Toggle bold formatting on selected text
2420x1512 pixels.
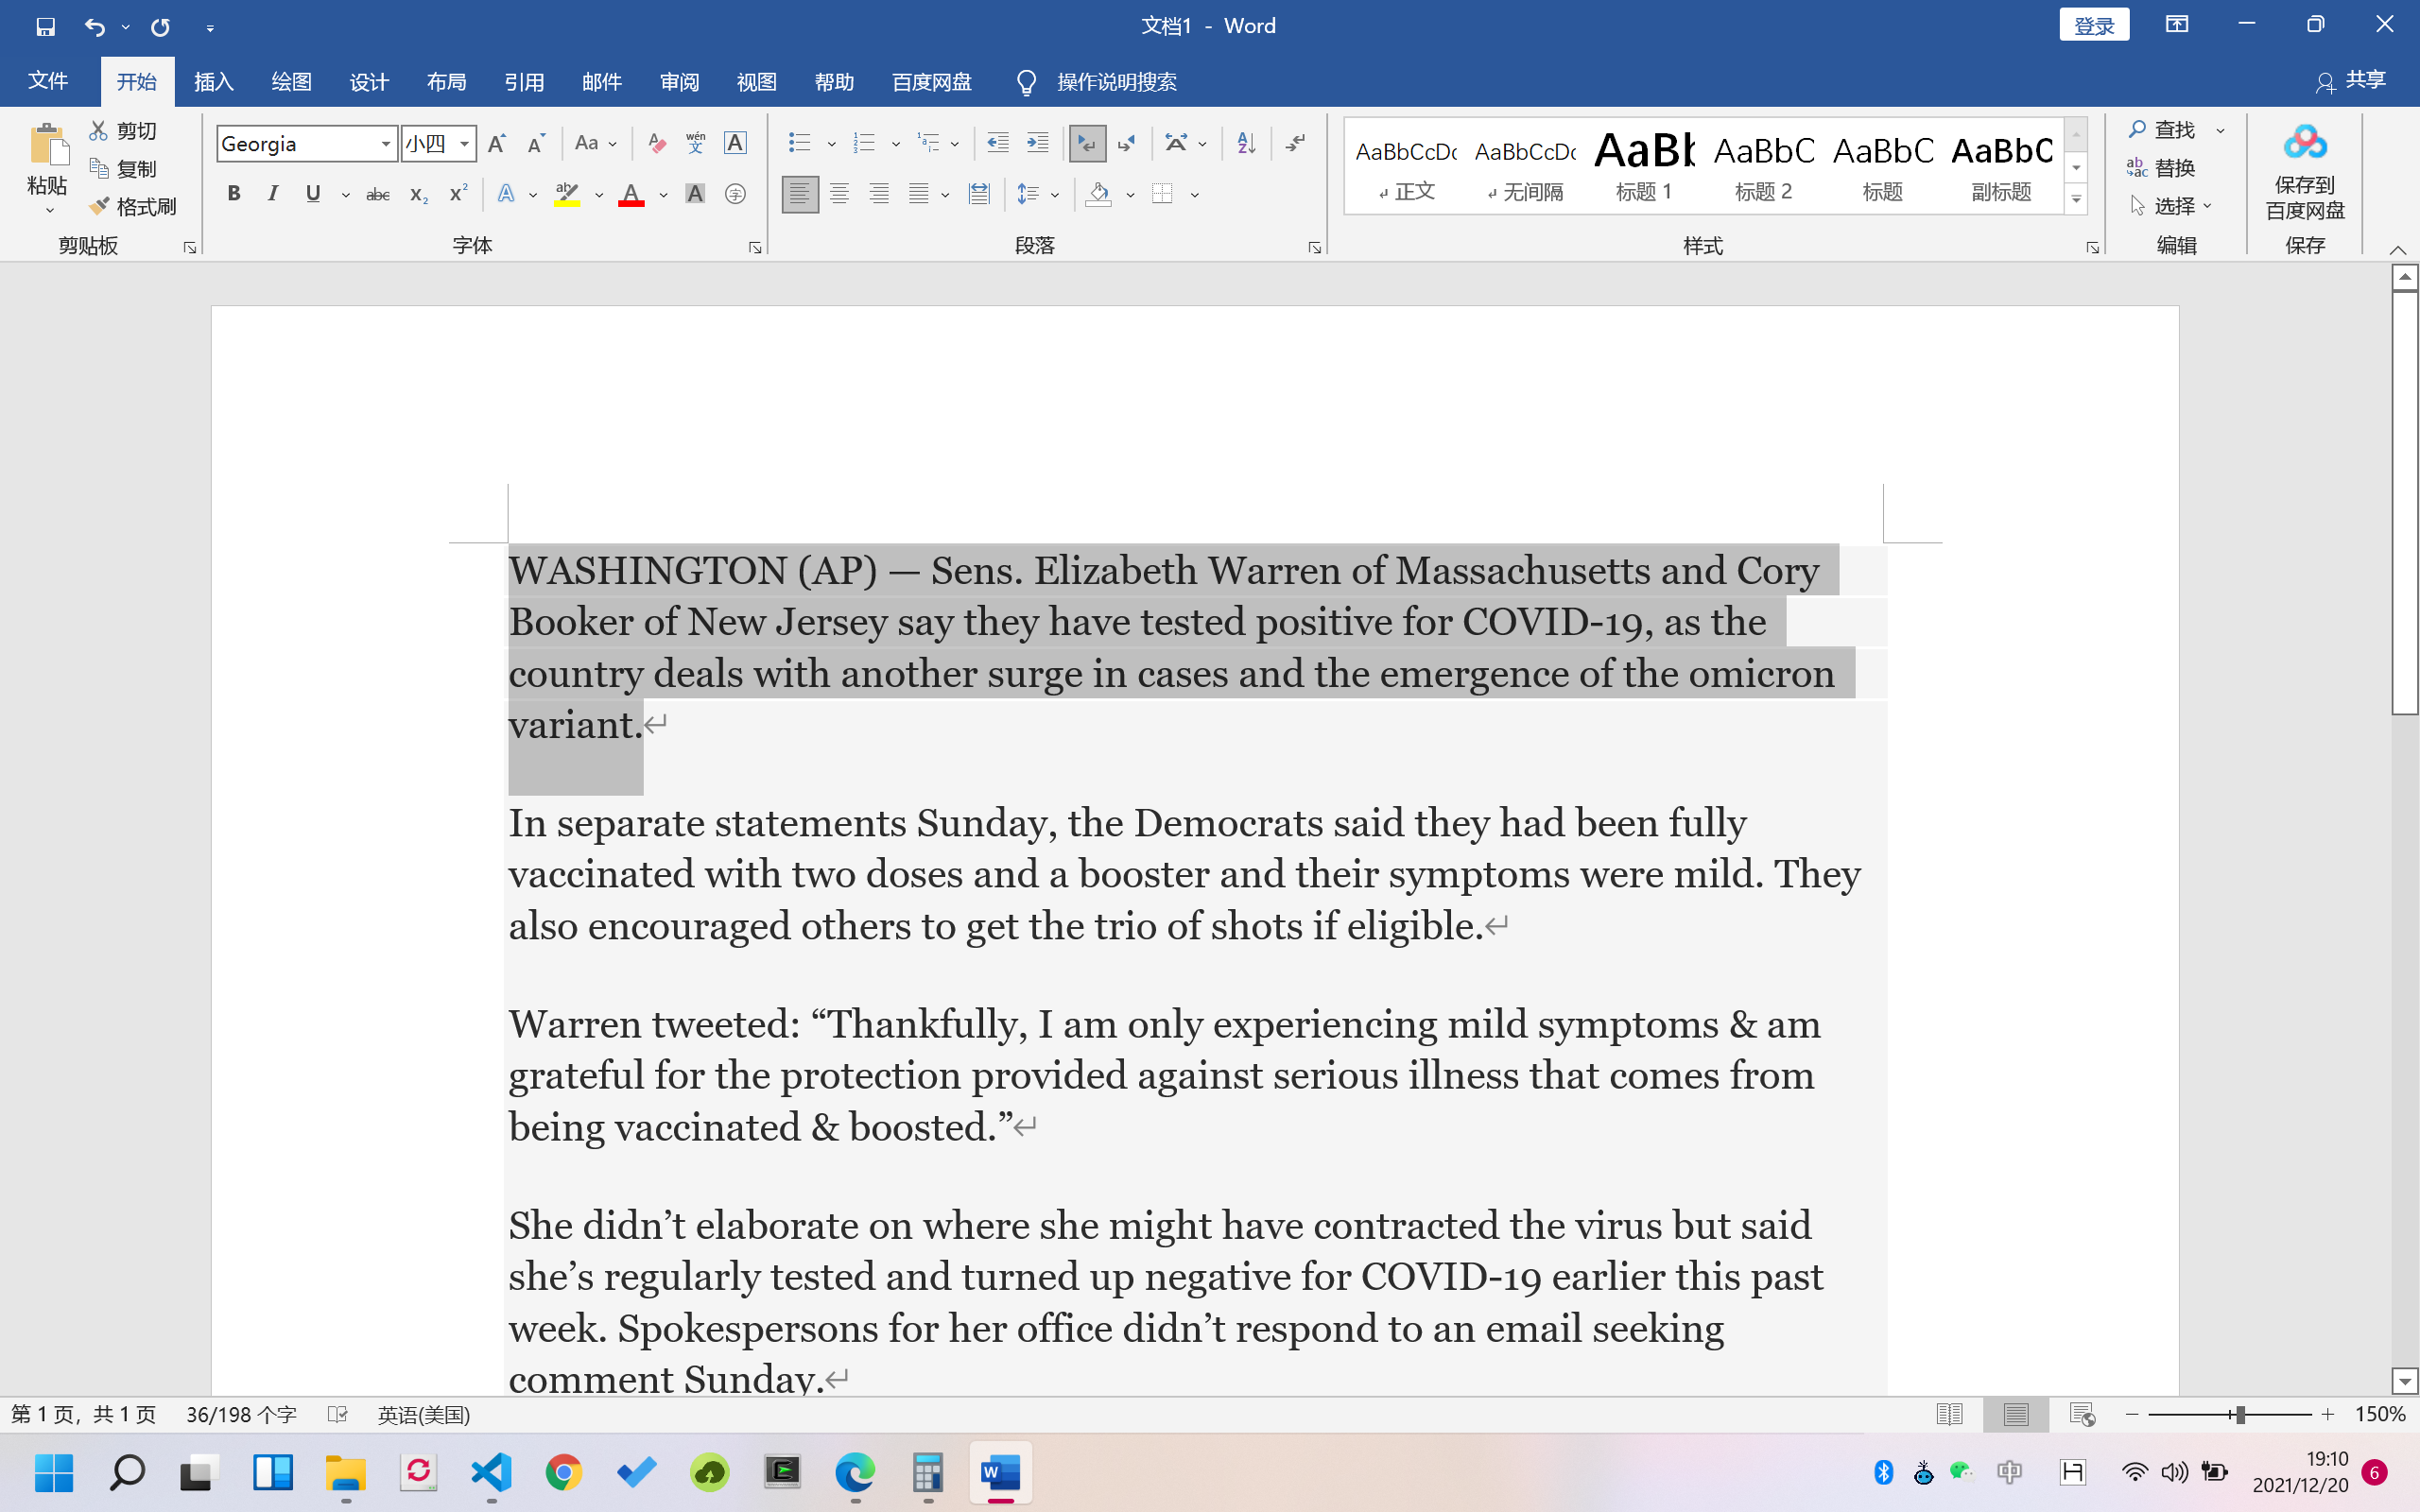[x=234, y=194]
